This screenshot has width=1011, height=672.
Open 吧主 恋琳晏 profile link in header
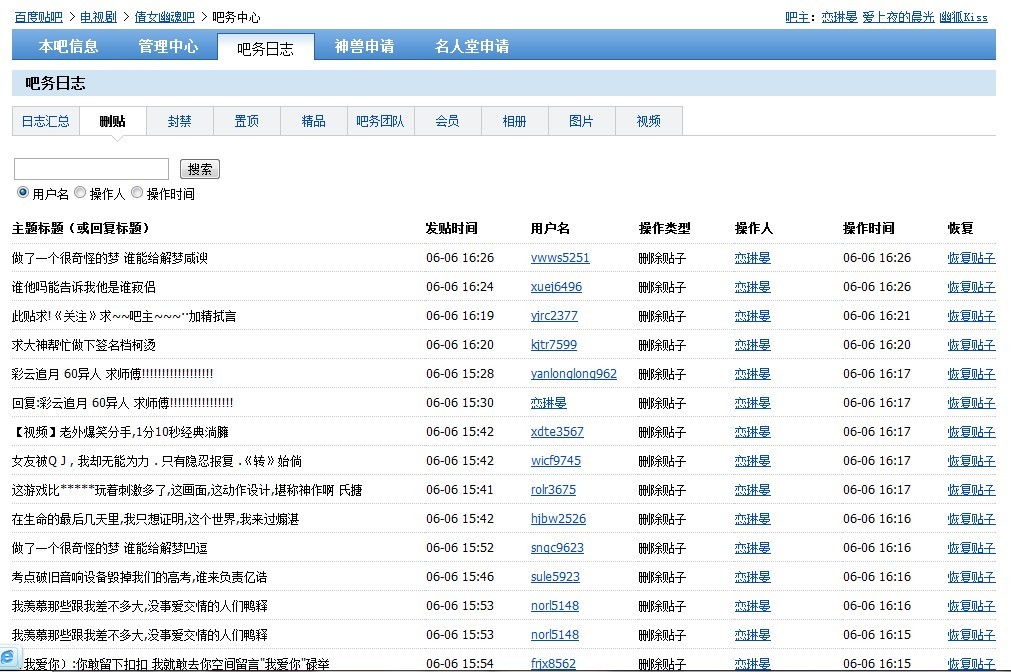[839, 17]
